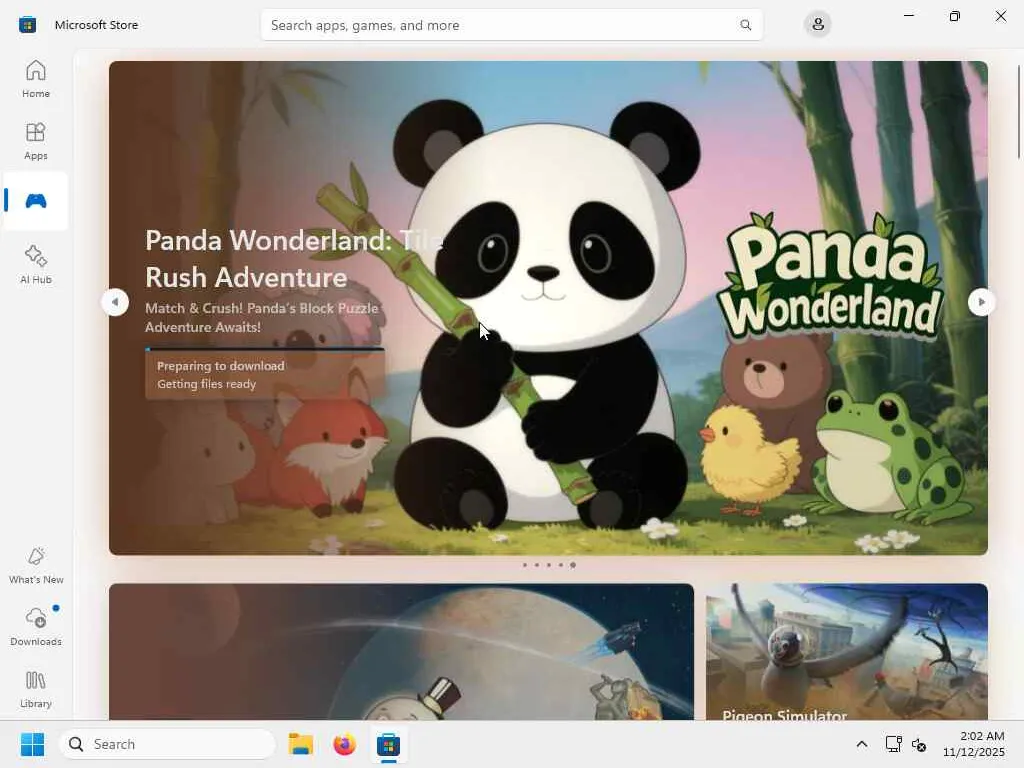Open the Panda Wonderland: Tile Rush Adventure title

click(295, 259)
